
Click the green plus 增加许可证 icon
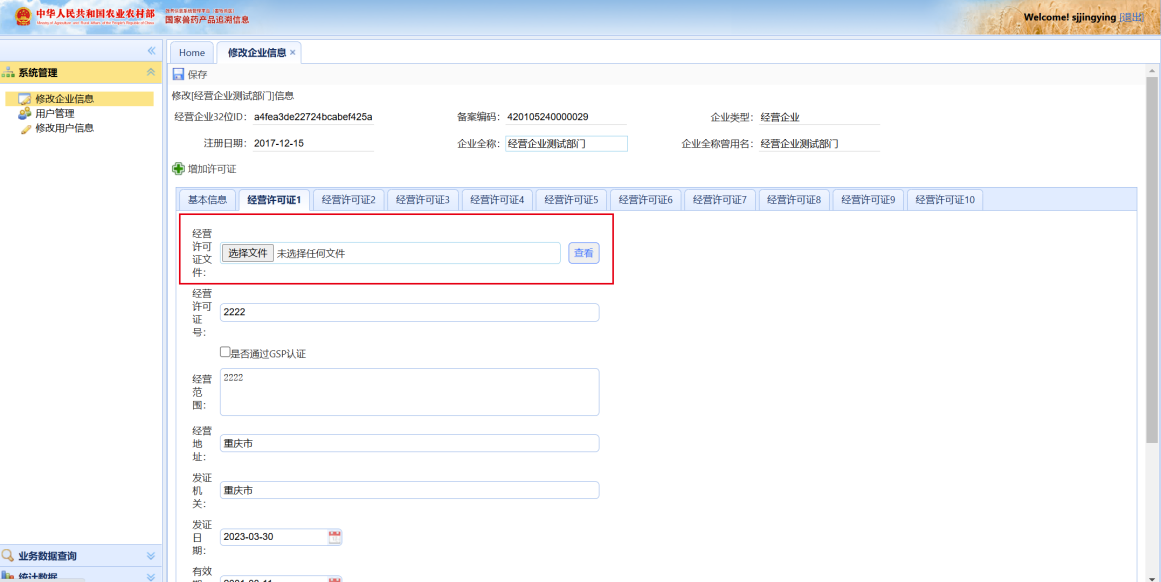tap(178, 169)
